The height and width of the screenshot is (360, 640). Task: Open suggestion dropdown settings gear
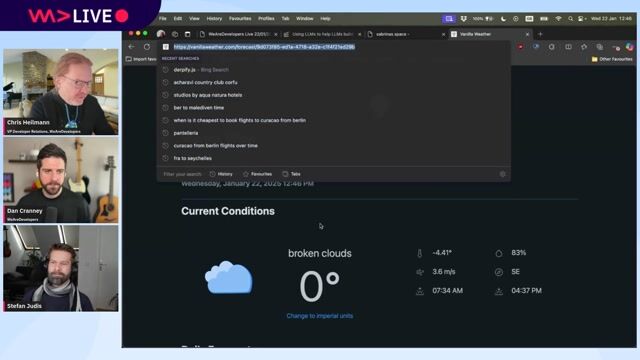click(502, 174)
